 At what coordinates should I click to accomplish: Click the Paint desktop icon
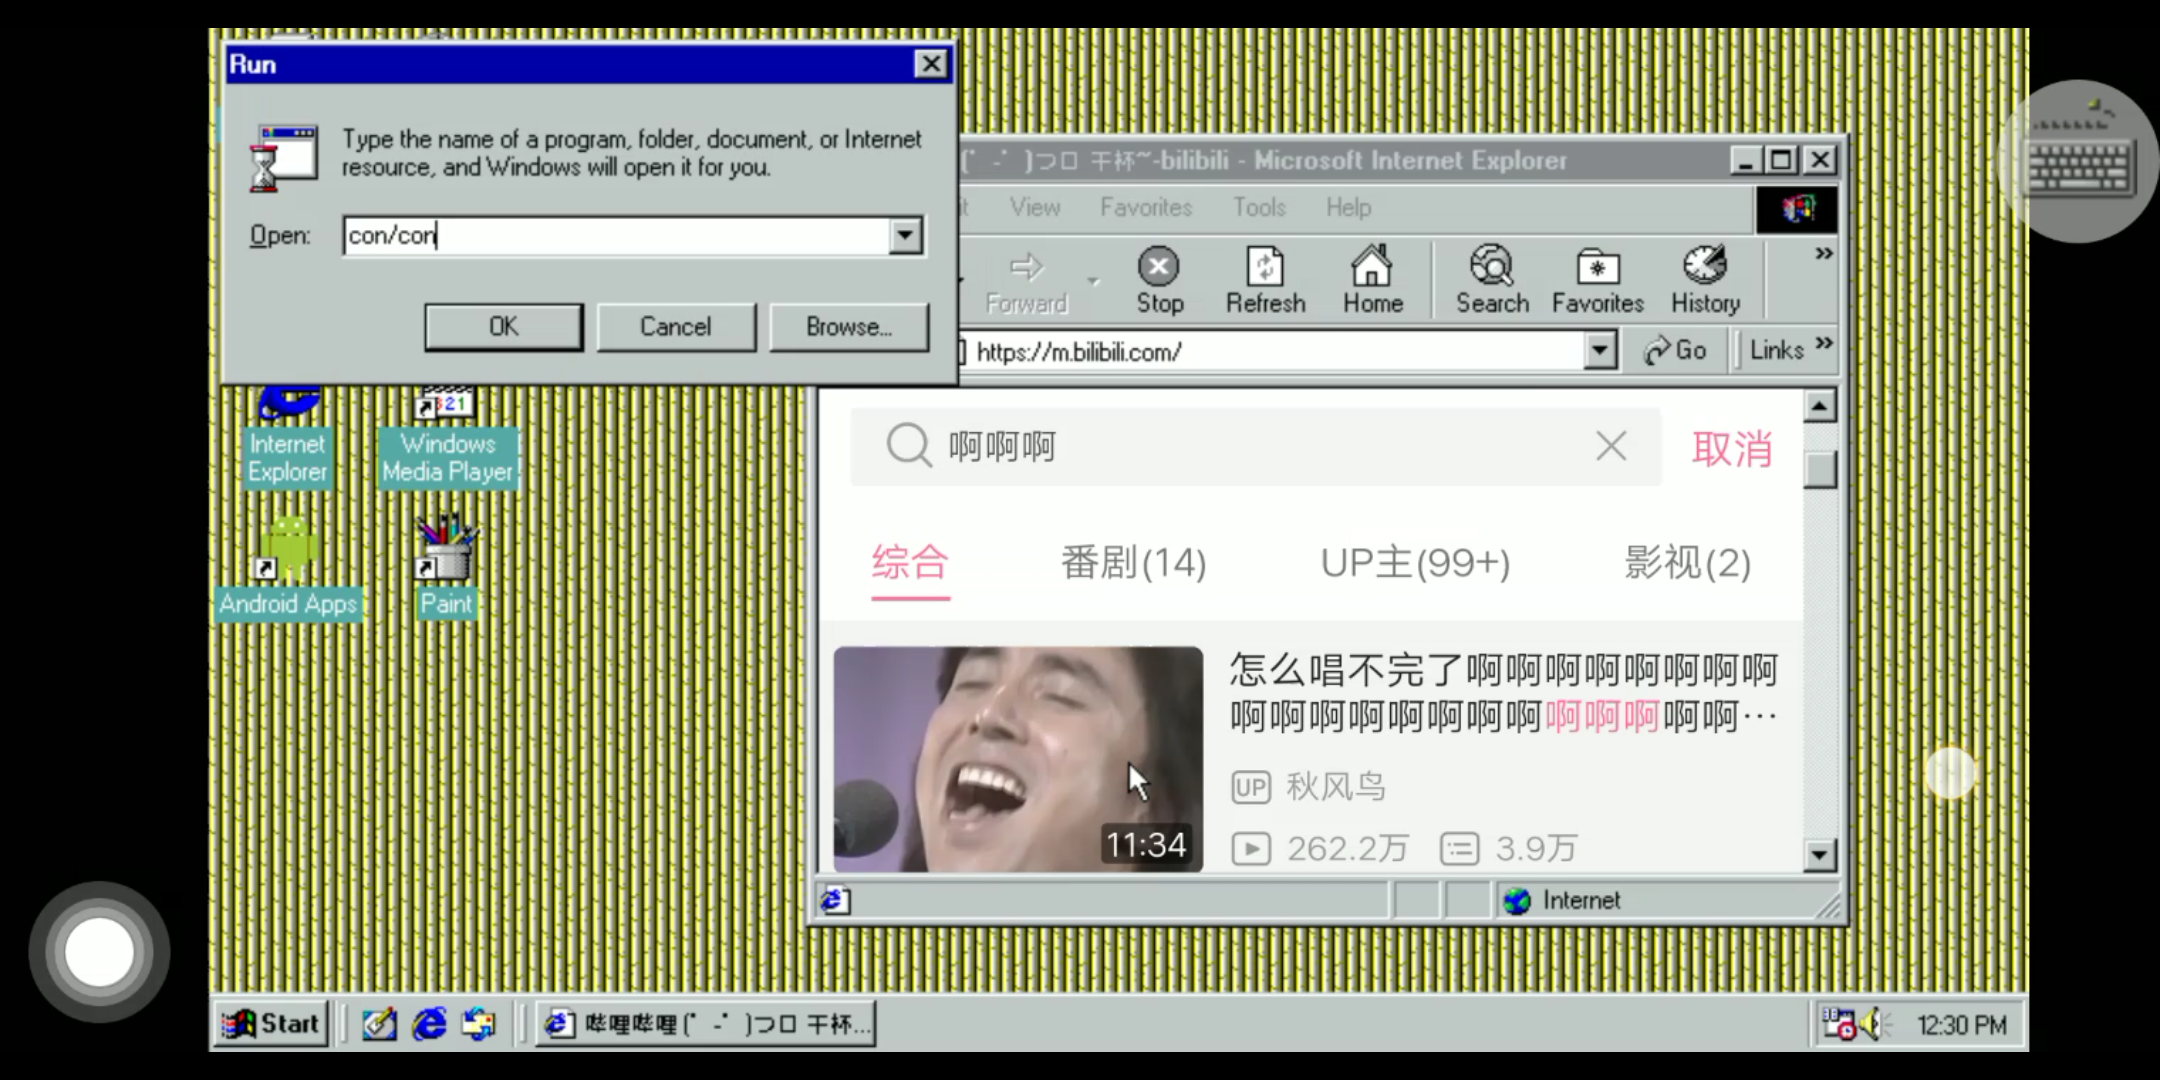446,568
